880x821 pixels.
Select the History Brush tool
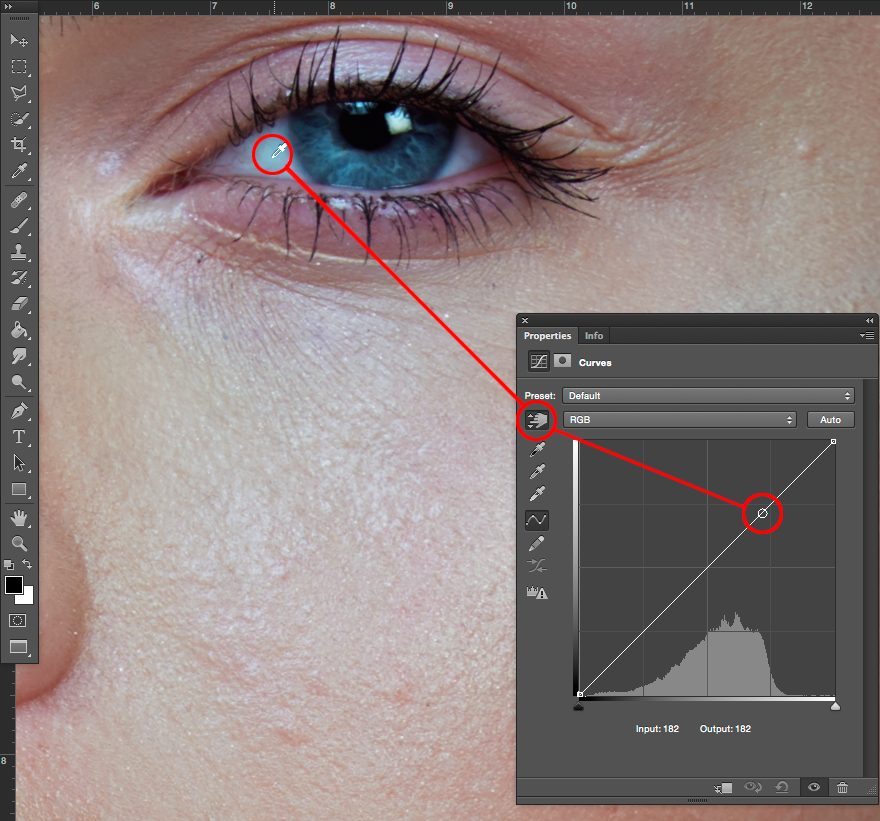19,278
